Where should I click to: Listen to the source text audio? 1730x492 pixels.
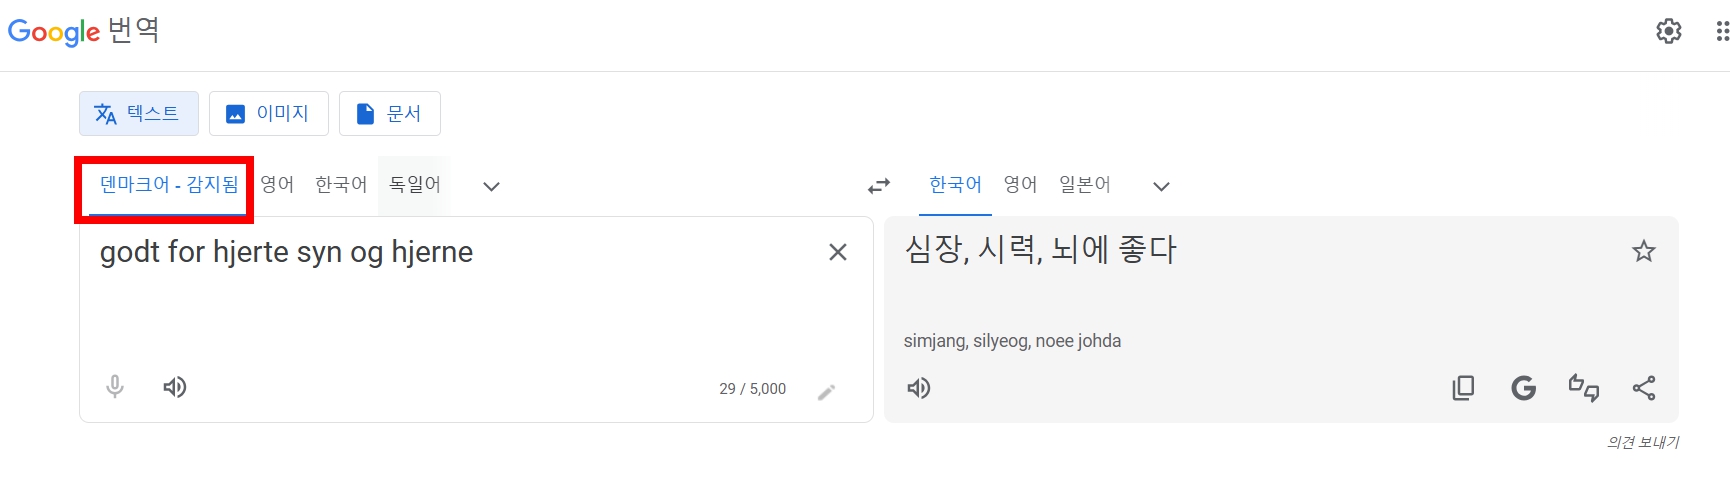[175, 387]
